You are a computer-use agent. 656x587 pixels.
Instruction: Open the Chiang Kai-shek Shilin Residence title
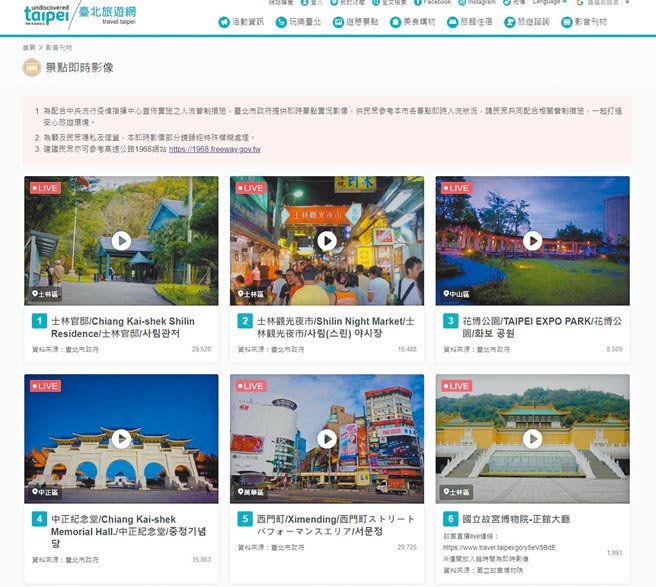(x=123, y=328)
